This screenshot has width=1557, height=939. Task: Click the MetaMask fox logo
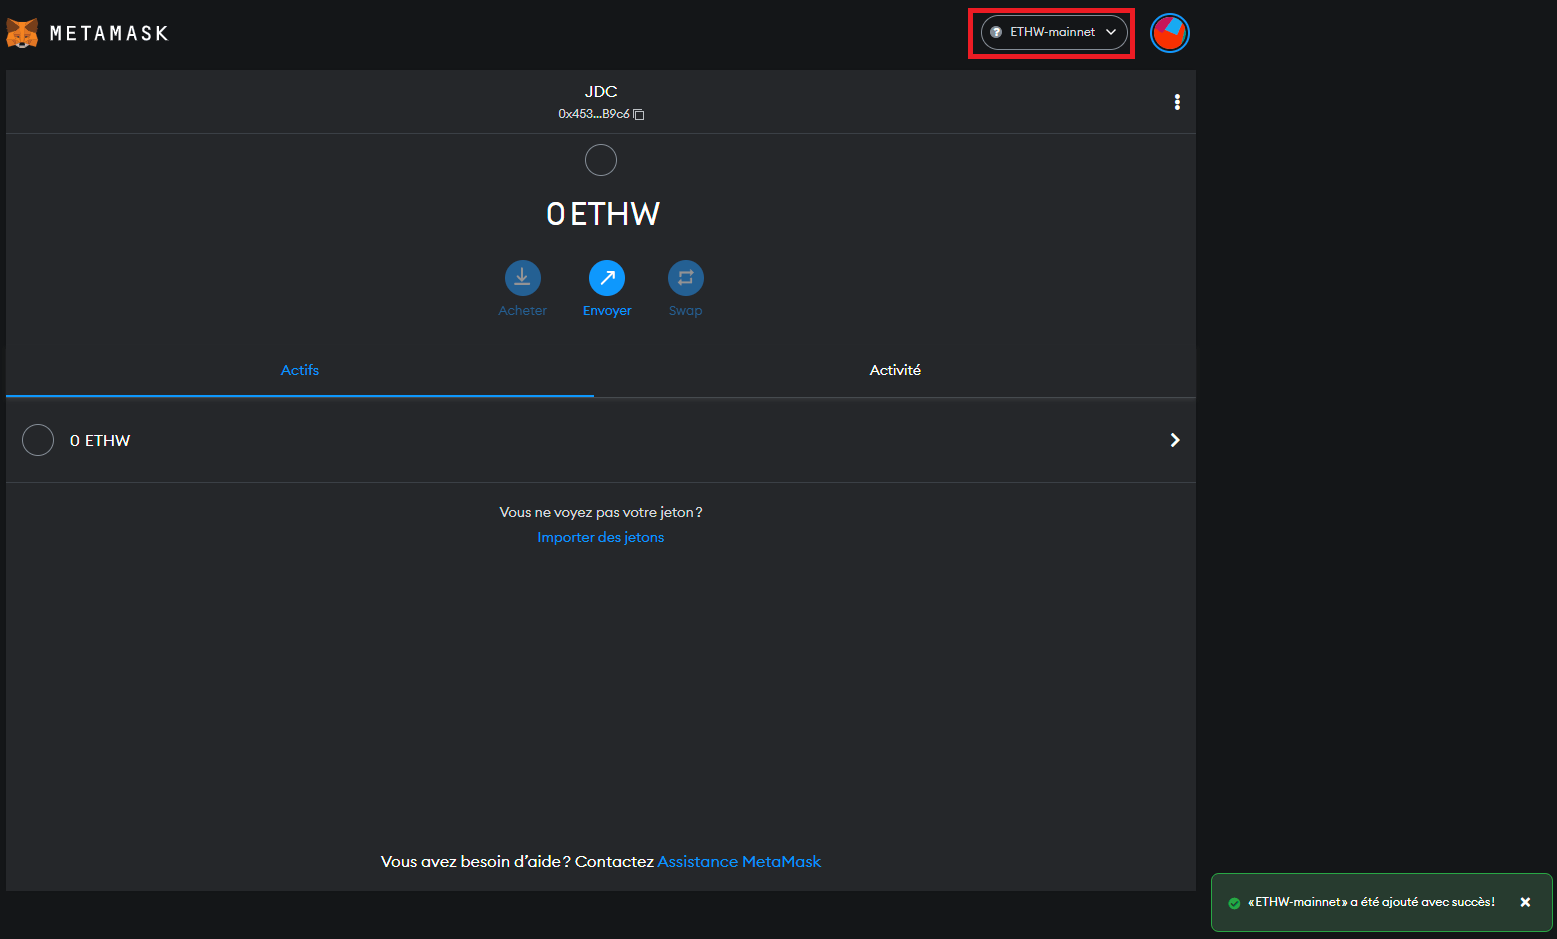coord(22,33)
